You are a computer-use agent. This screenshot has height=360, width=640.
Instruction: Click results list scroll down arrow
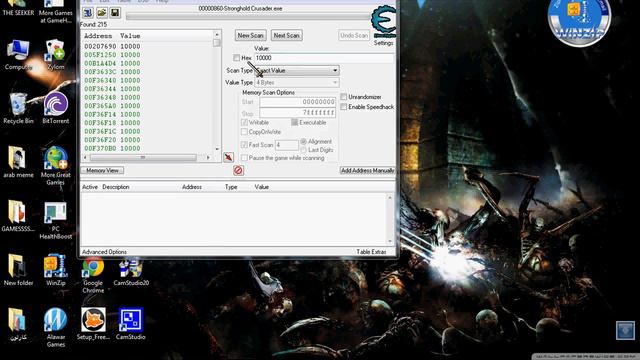coord(217,149)
